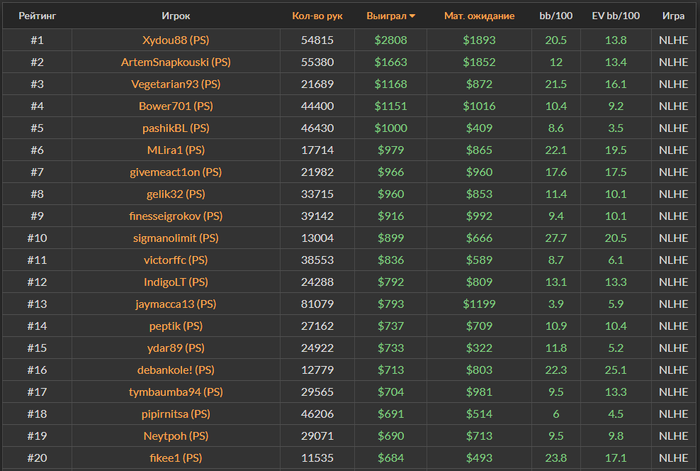This screenshot has width=700, height=471.
Task: Click tymbaumba94 (PS) player link
Action: [176, 392]
